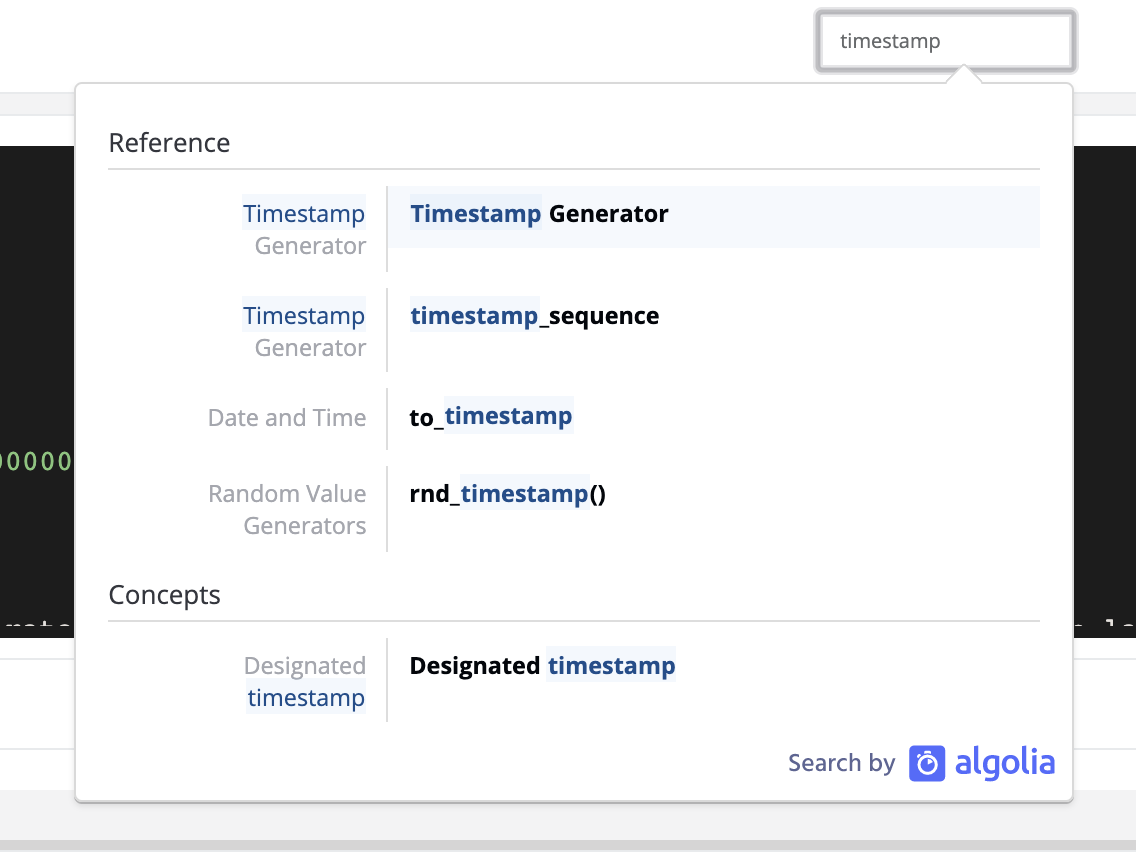The height and width of the screenshot is (852, 1136).
Task: Click the "Search by" text
Action: (x=841, y=763)
